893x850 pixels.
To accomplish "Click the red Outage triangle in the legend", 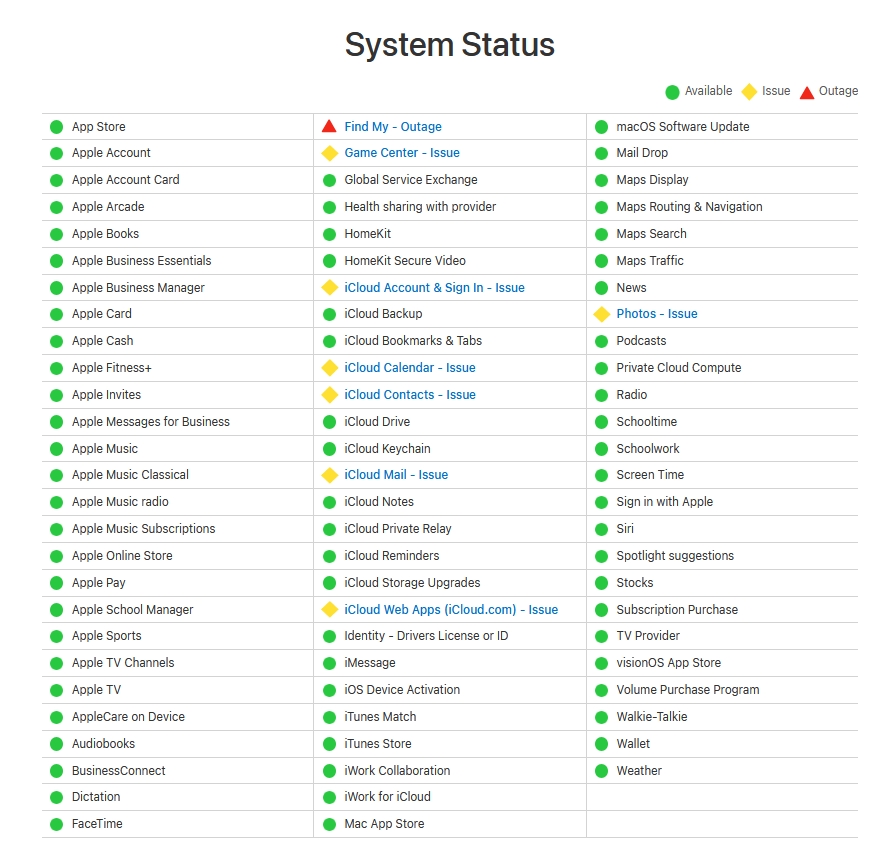I will pos(805,92).
